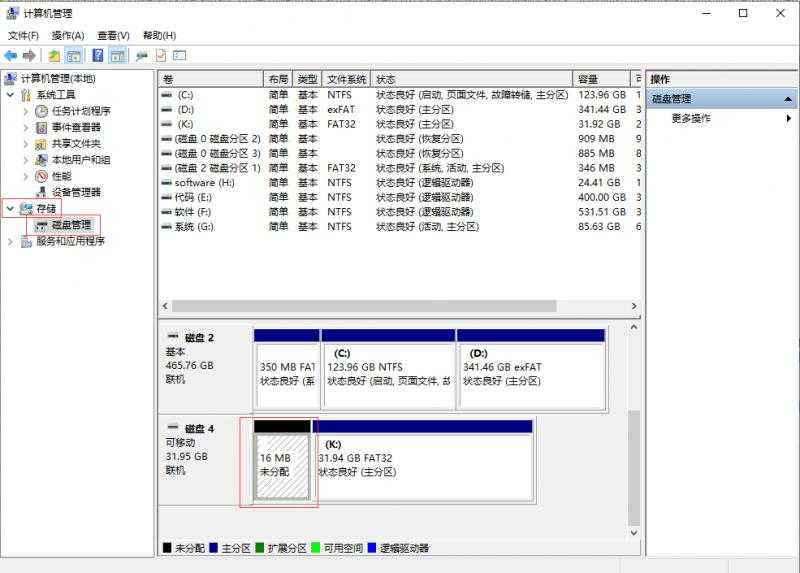Image resolution: width=800 pixels, height=573 pixels.
Task: Click the Event Viewer (事件查看器) icon
Action: [x=41, y=128]
